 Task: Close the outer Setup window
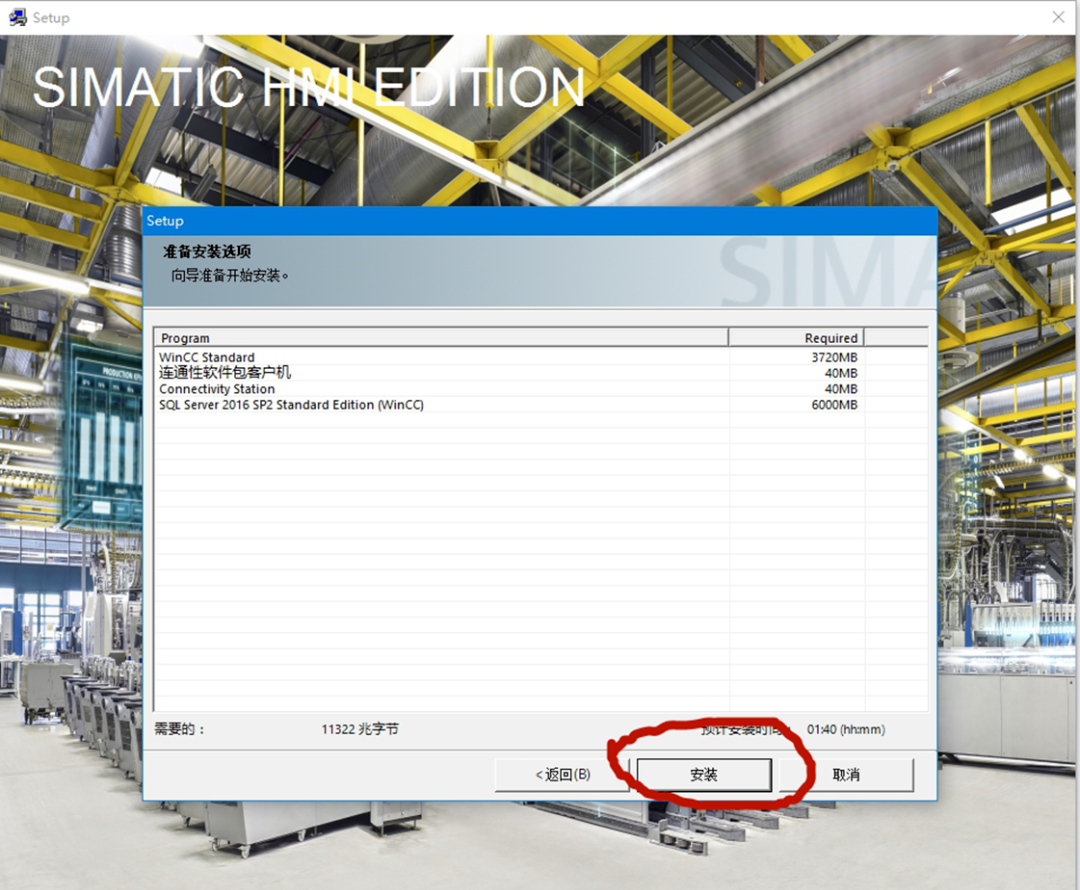pyautogui.click(x=1059, y=17)
